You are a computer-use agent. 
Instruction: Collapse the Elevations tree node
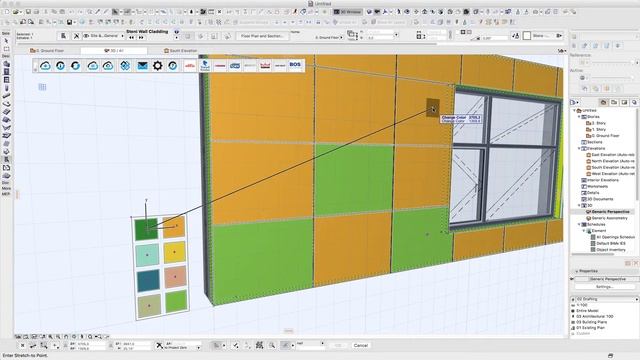click(579, 149)
